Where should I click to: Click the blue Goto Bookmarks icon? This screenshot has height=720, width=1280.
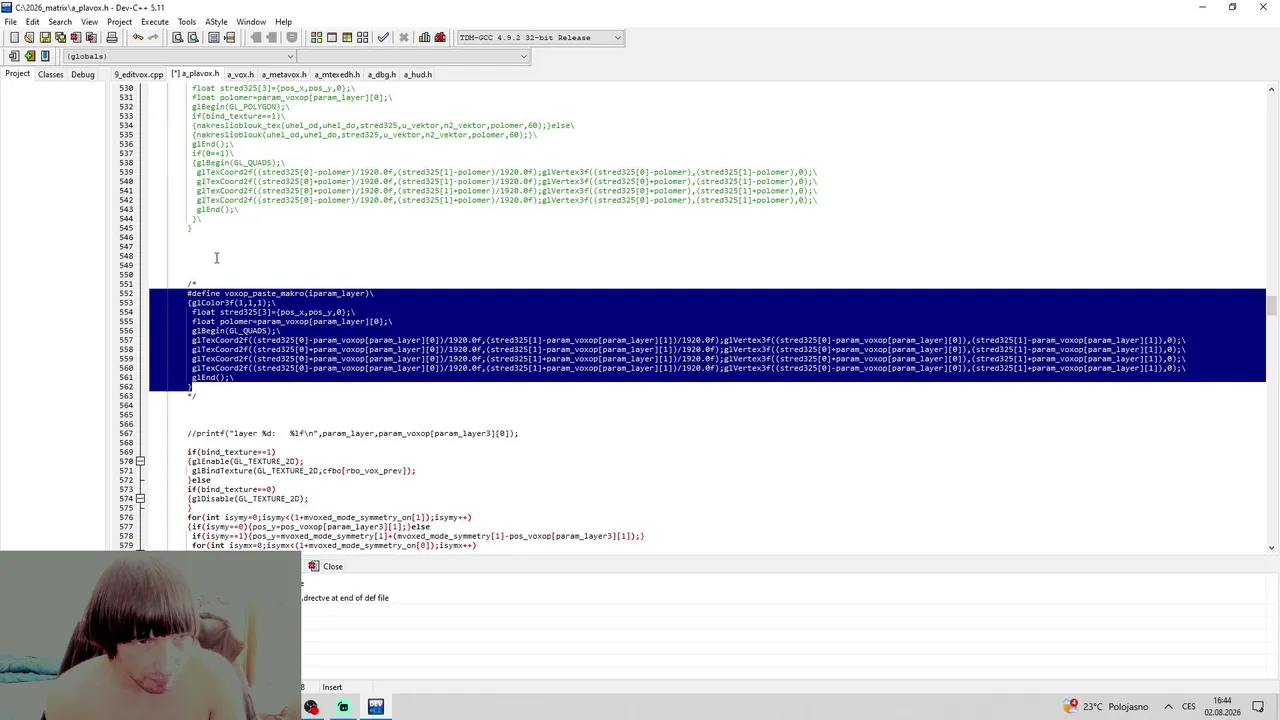45,56
